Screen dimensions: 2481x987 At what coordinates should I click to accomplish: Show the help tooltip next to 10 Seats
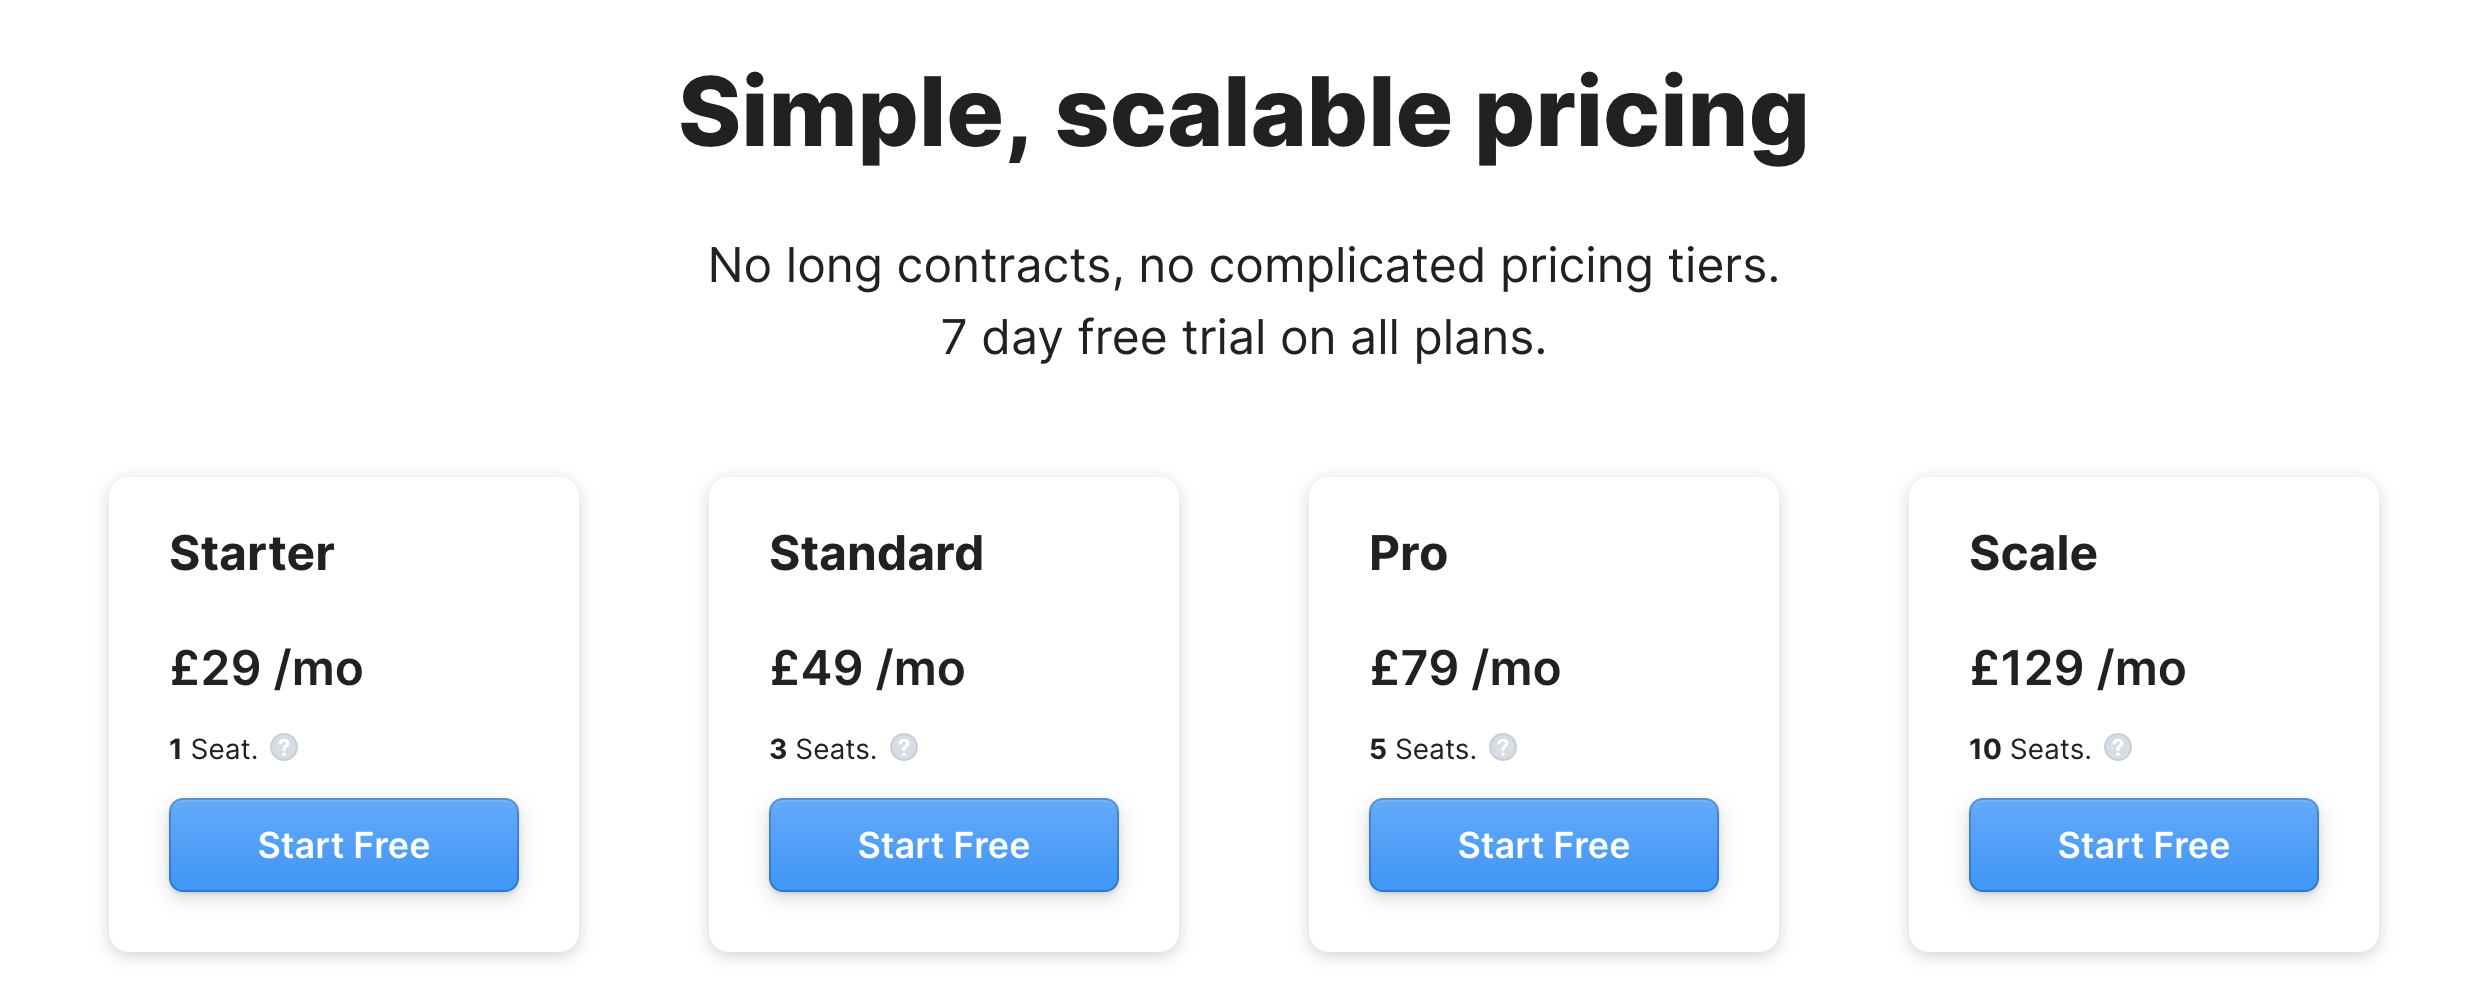point(2118,747)
